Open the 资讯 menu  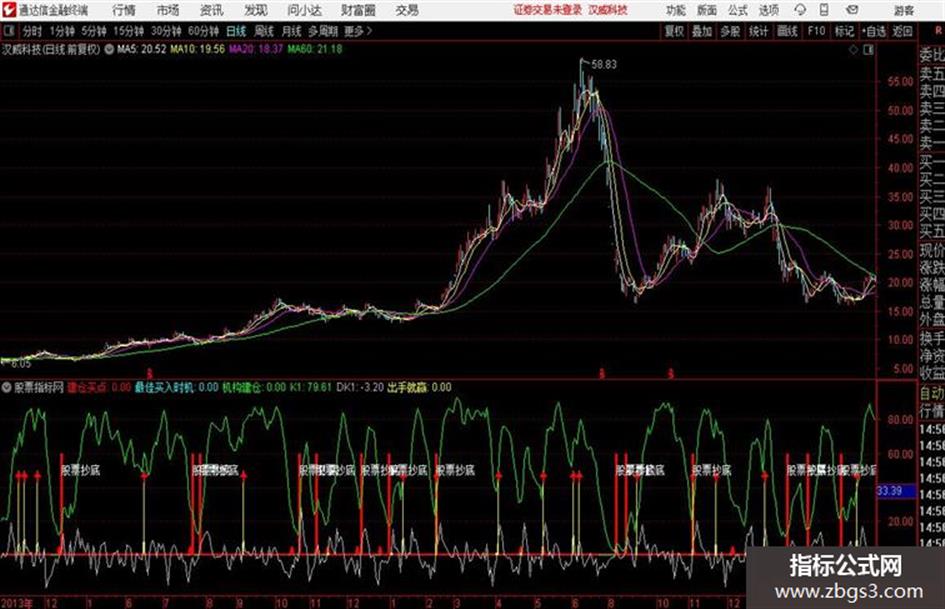coord(211,10)
